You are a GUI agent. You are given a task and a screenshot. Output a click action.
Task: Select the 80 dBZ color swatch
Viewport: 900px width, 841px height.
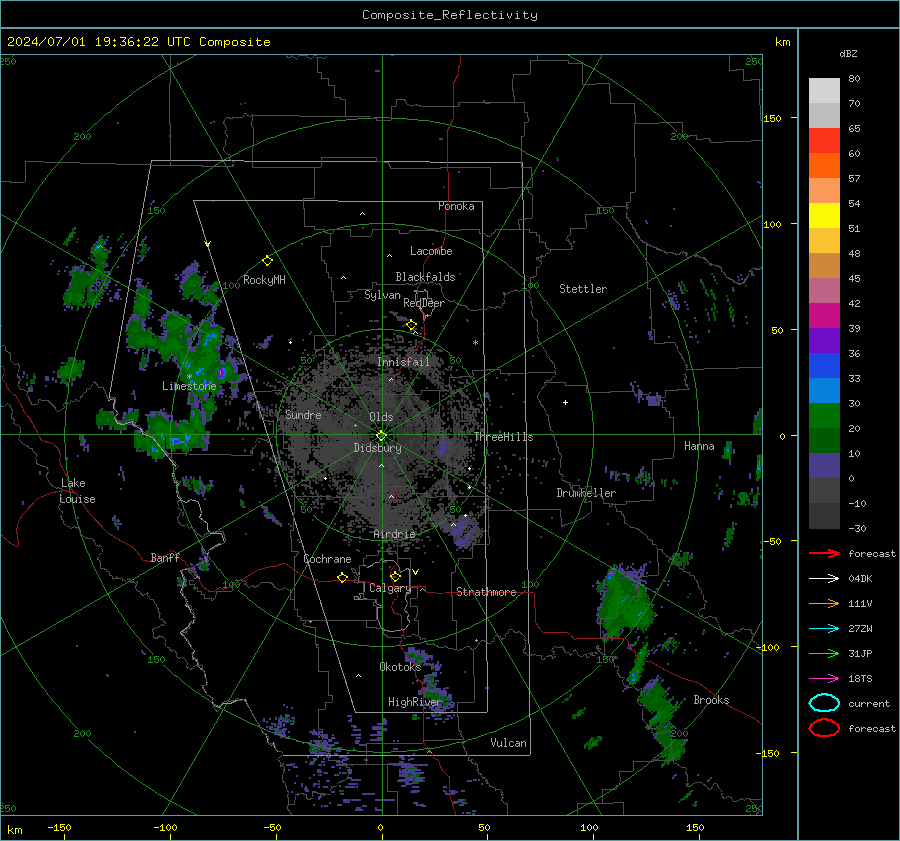pyautogui.click(x=824, y=91)
